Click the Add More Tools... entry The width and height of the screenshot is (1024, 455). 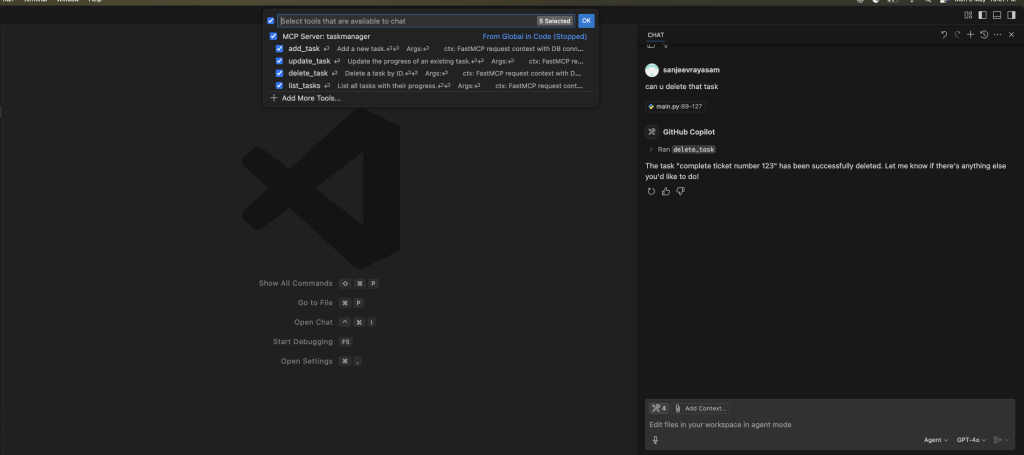pyautogui.click(x=311, y=98)
